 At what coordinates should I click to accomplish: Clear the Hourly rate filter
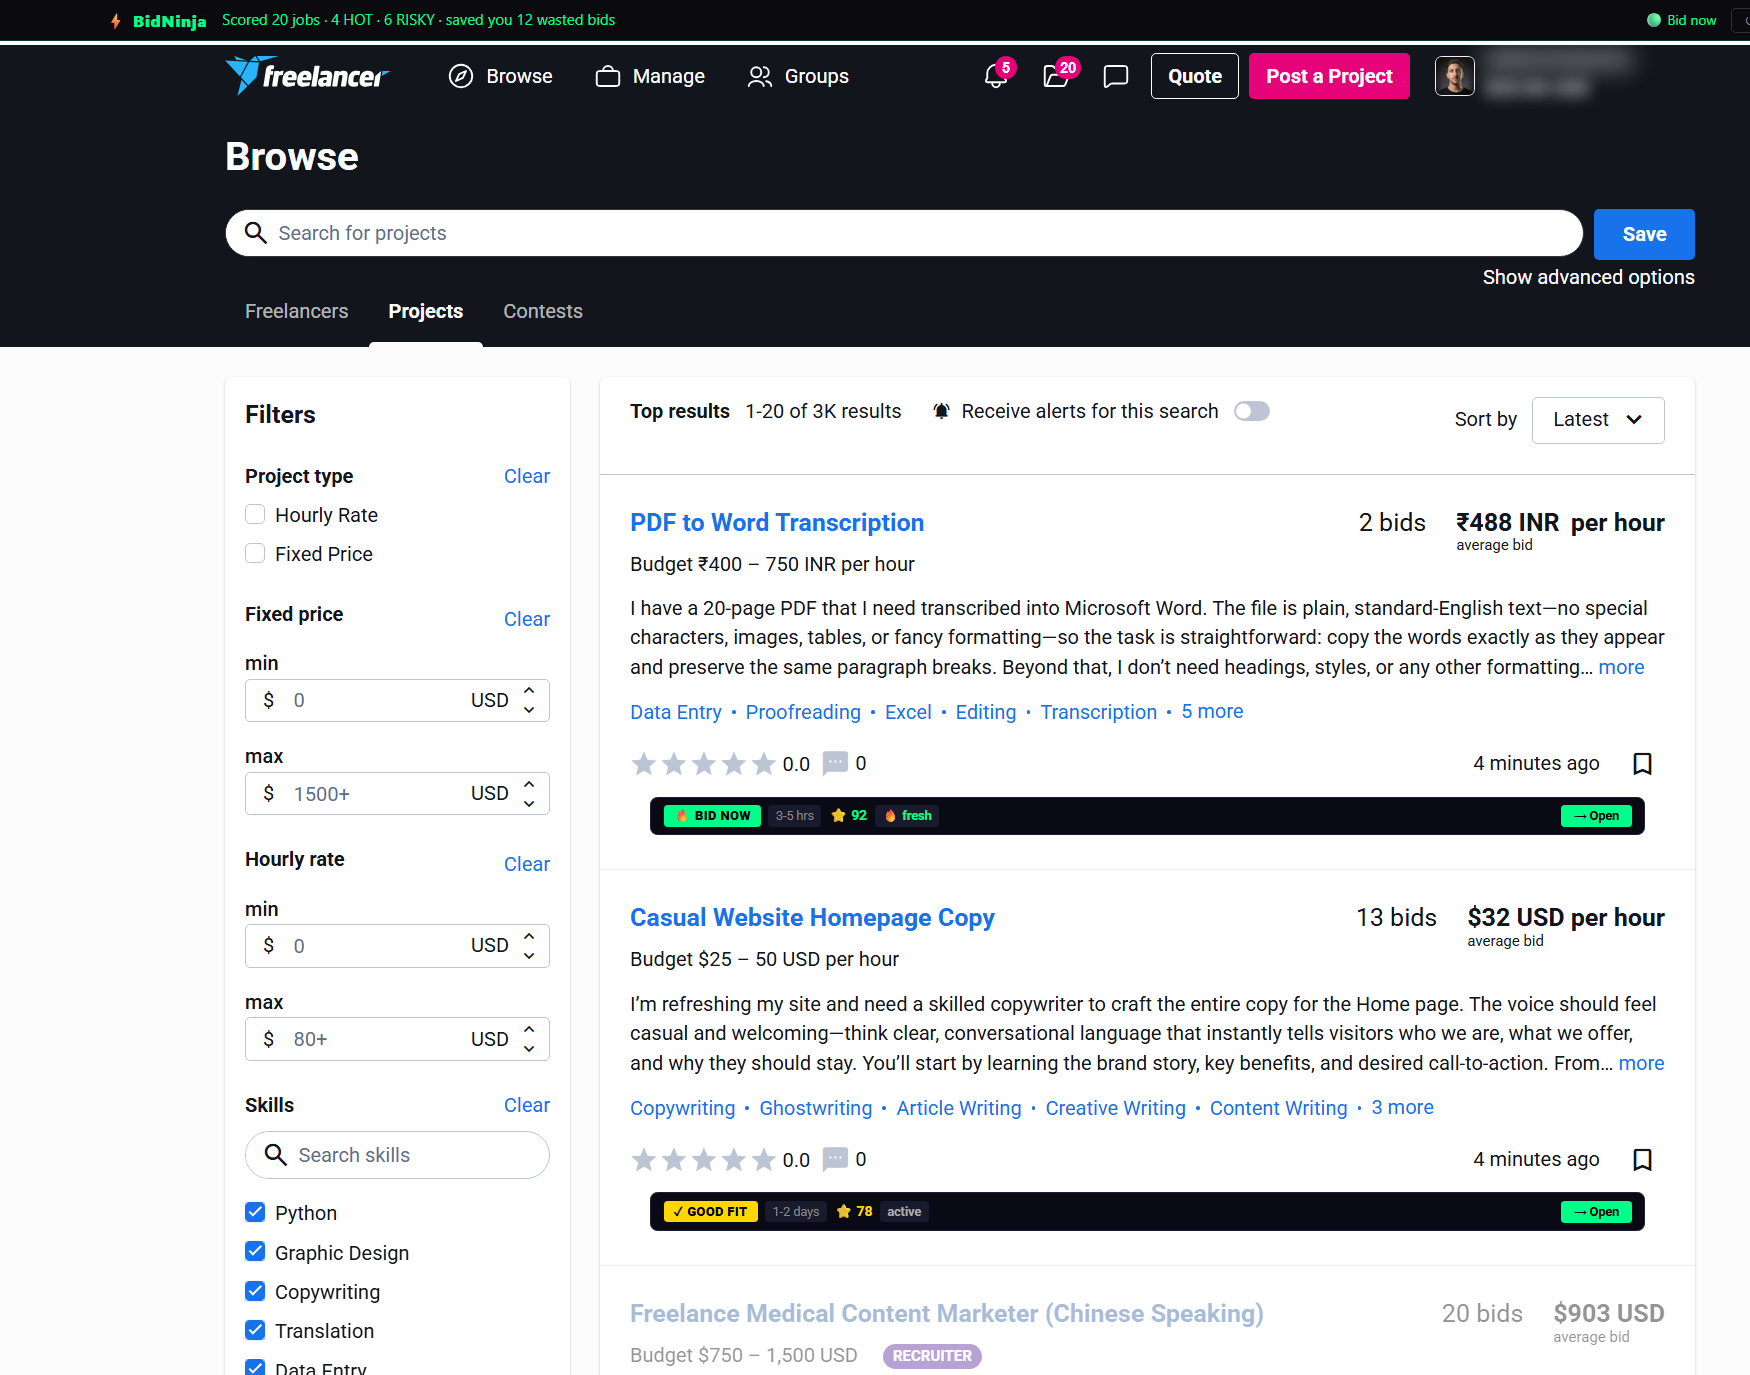click(x=527, y=864)
